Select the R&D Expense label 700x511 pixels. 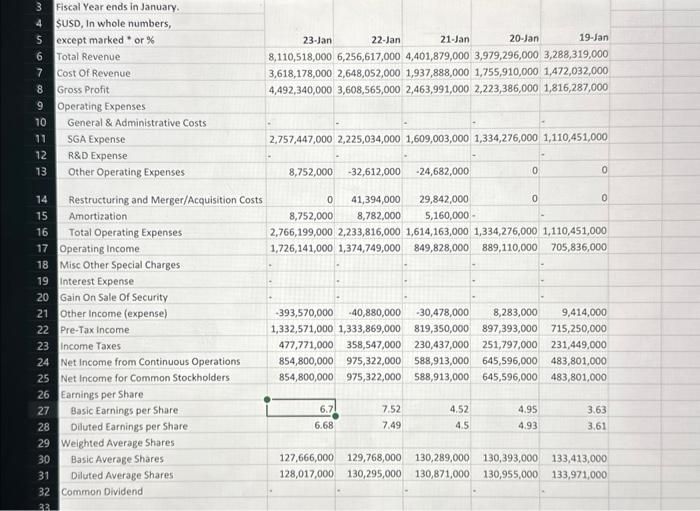[x=97, y=156]
